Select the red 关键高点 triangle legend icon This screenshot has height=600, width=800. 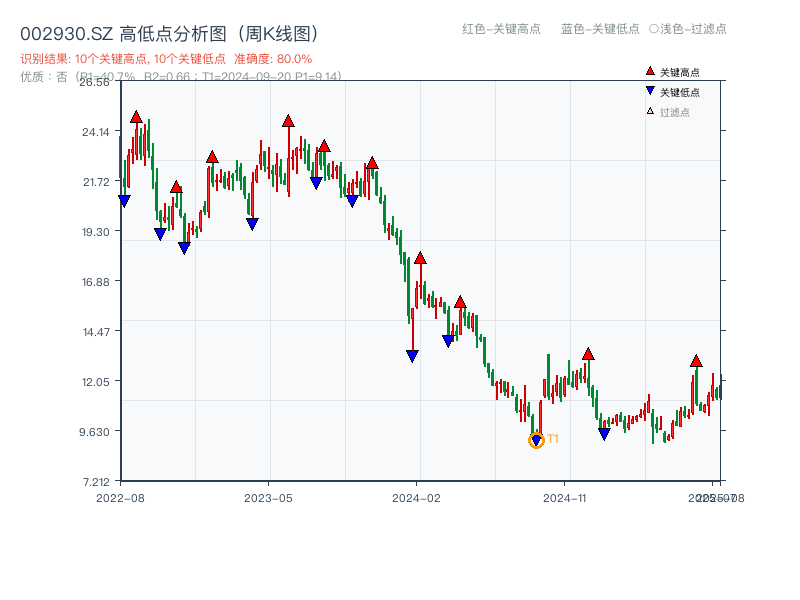[650, 71]
